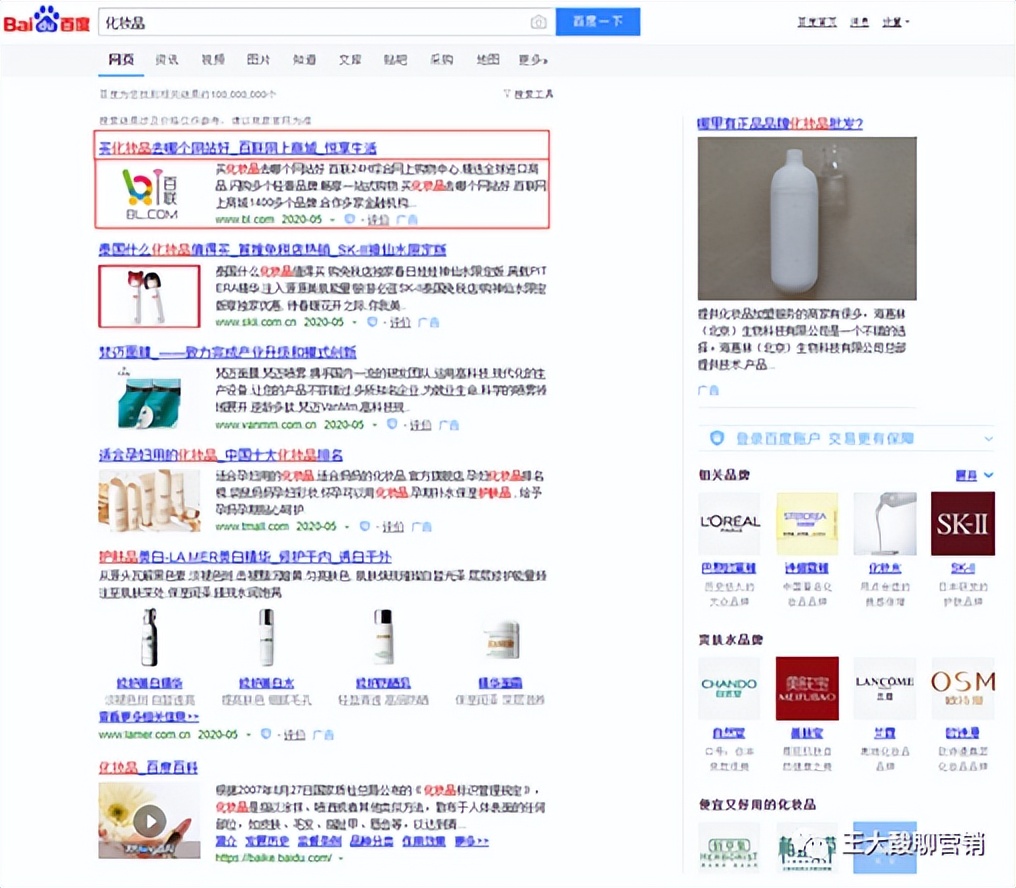Click the LANCÔME brand thumbnail

pyautogui.click(x=884, y=687)
